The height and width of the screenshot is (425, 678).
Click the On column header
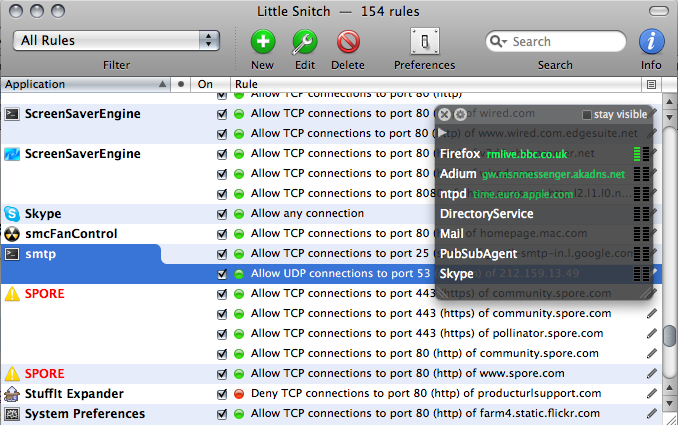[x=210, y=84]
